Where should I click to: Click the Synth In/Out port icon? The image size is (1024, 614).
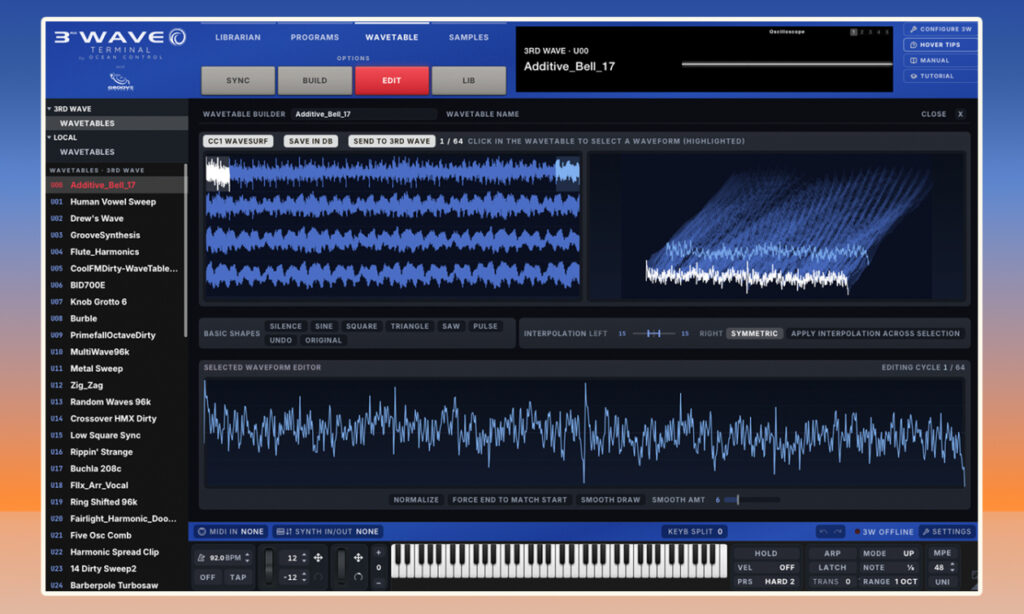(284, 532)
